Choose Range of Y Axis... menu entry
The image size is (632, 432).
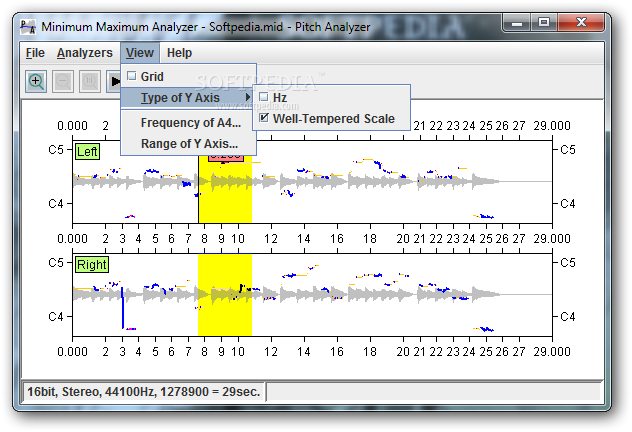pos(188,143)
